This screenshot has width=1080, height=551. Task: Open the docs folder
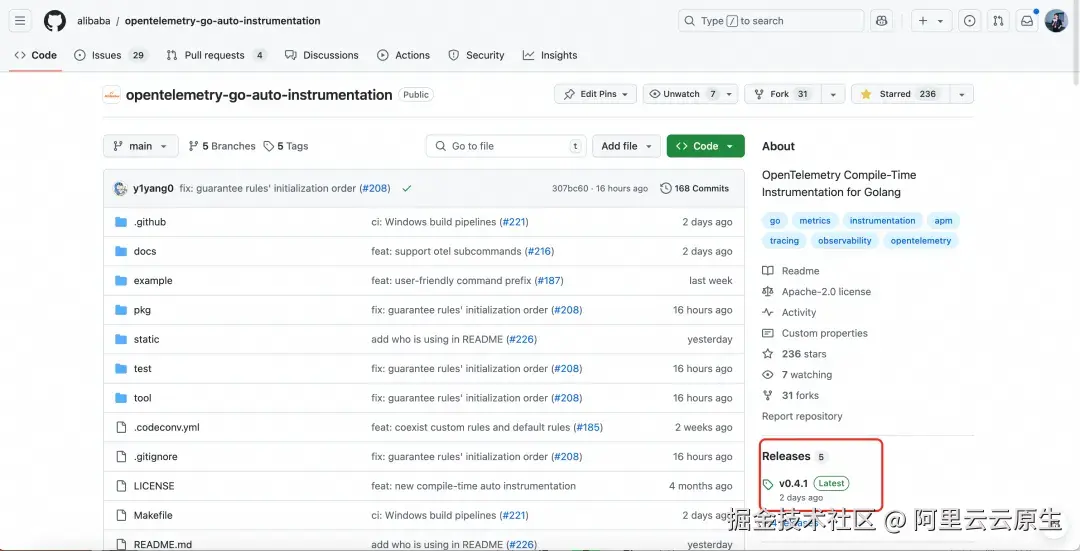click(145, 251)
